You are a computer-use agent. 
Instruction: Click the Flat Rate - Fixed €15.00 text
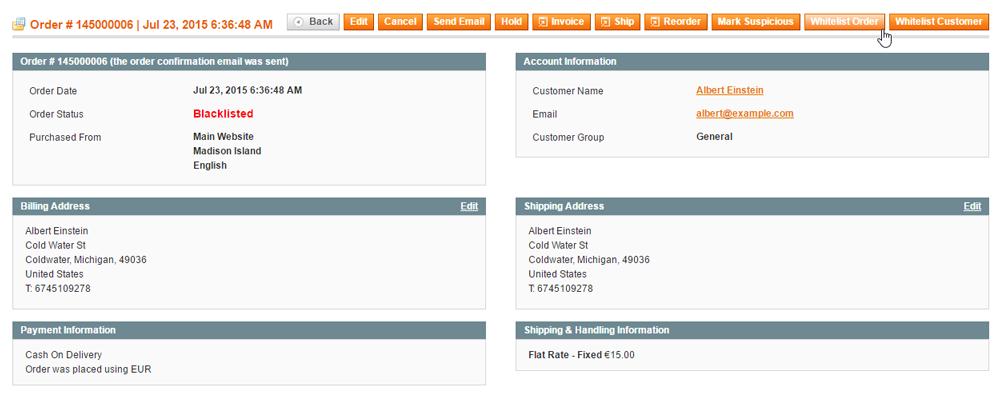point(582,355)
